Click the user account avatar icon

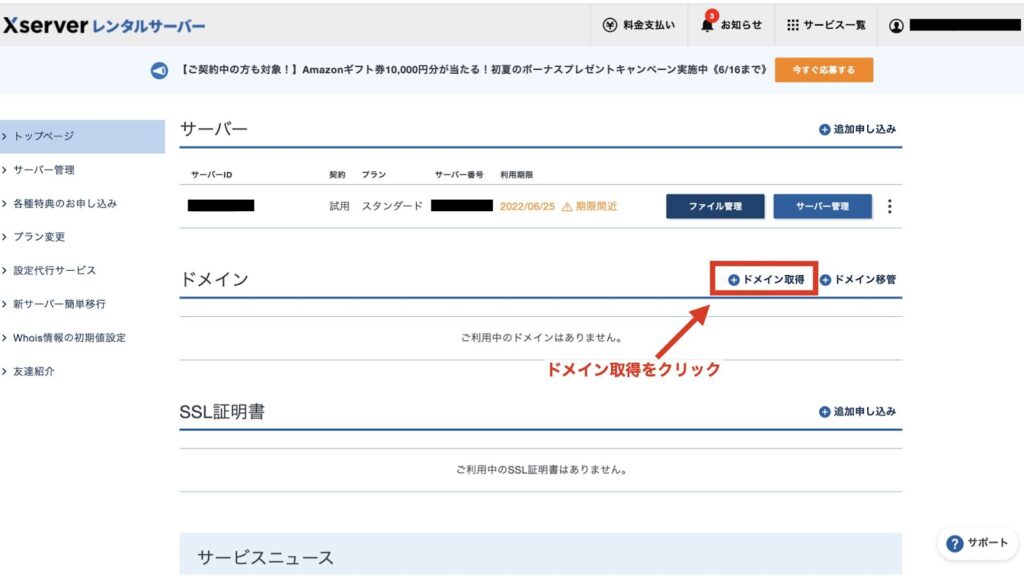(896, 25)
